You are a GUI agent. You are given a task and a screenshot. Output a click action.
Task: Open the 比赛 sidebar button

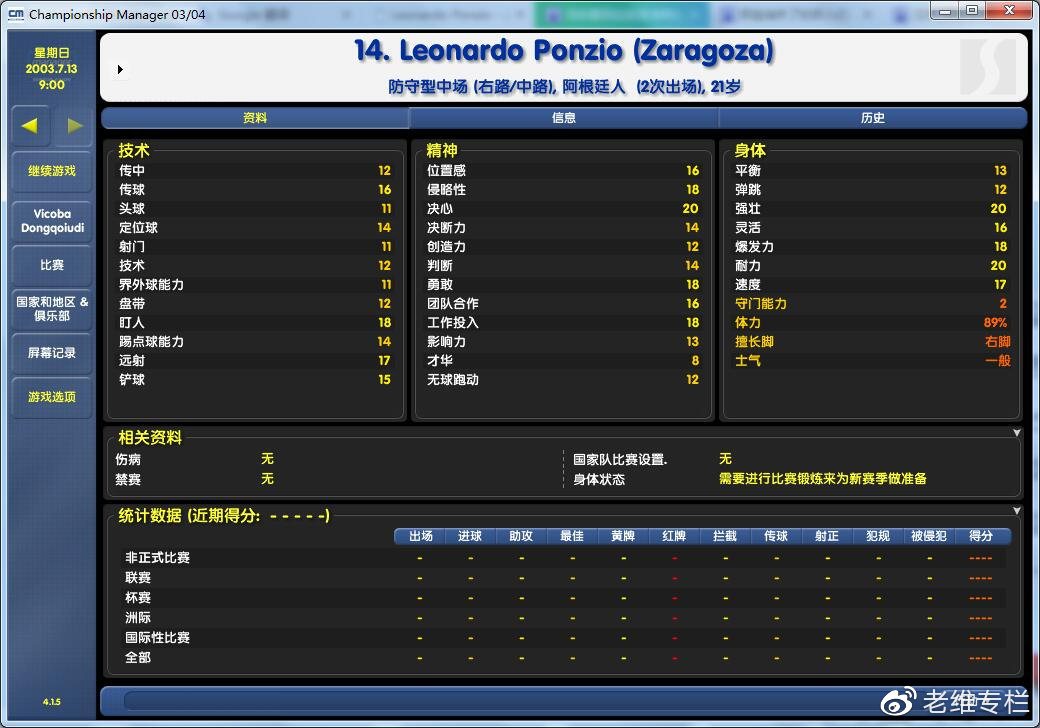pyautogui.click(x=52, y=265)
